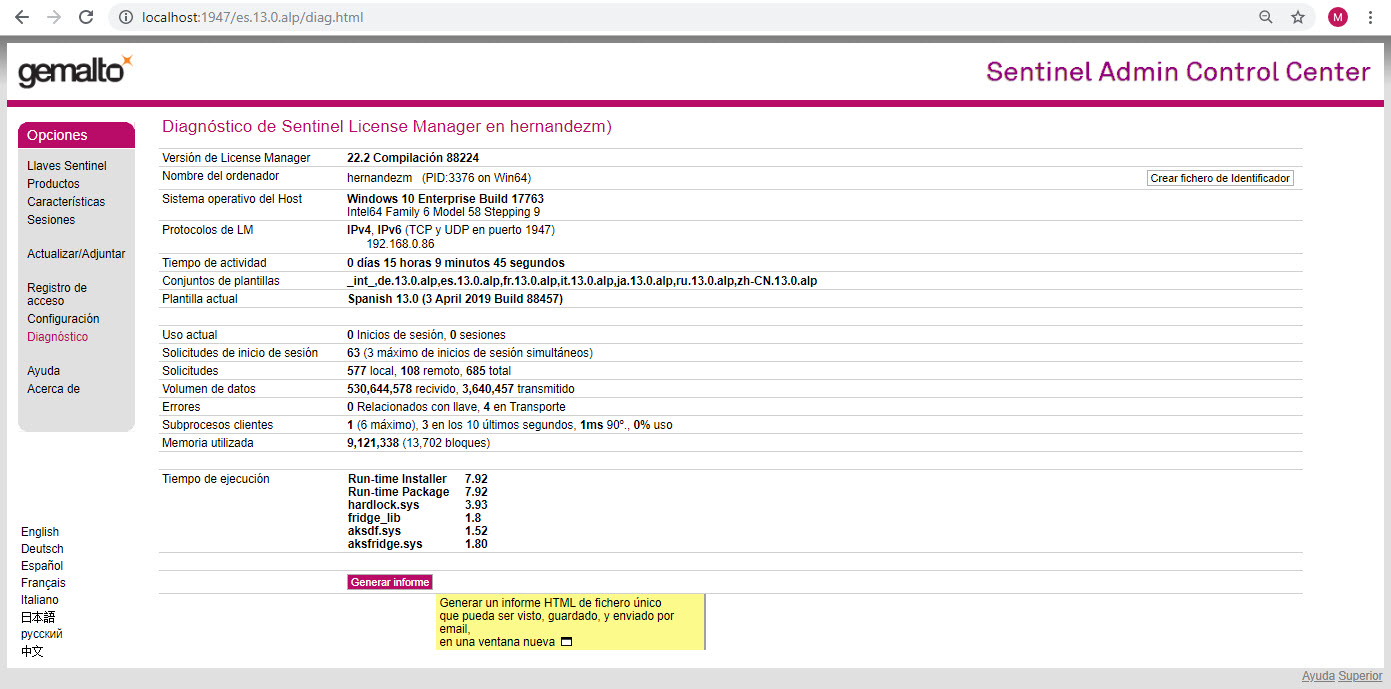Switch language to 中文

coord(32,651)
